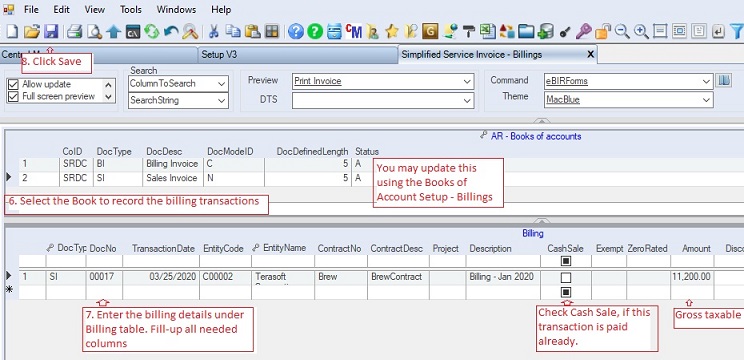This screenshot has height=360, width=744.
Task: Check CashSale box for the 00017 row
Action: [x=566, y=277]
